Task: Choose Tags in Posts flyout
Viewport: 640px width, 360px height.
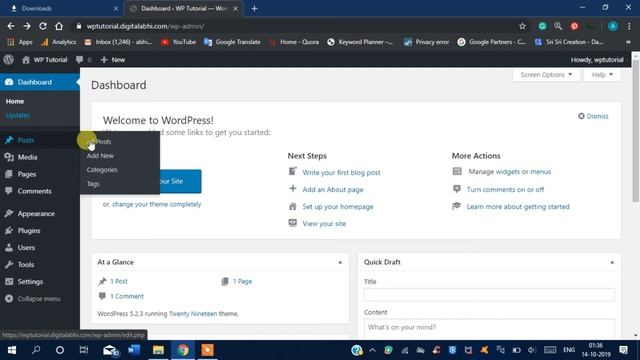Action: point(93,184)
